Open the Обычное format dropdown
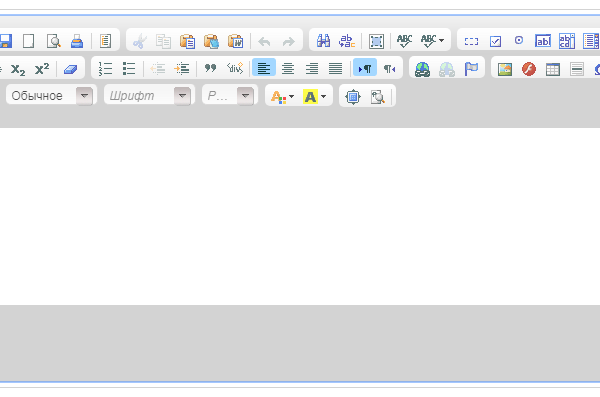Screen dimensions: 600x397 50,95
